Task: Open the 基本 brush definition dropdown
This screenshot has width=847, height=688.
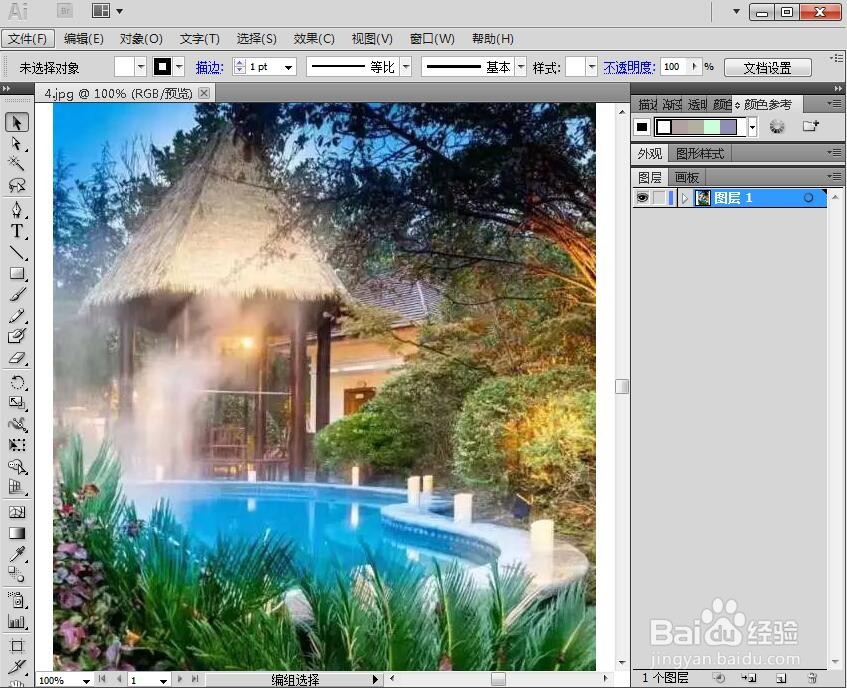Action: (521, 67)
